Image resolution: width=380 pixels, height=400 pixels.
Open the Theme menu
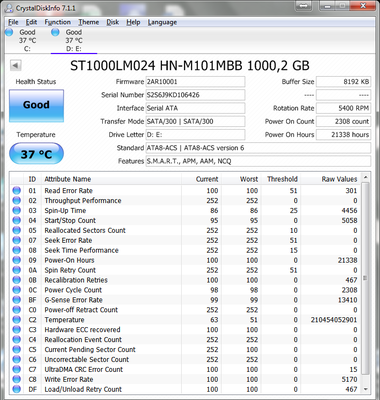point(89,22)
